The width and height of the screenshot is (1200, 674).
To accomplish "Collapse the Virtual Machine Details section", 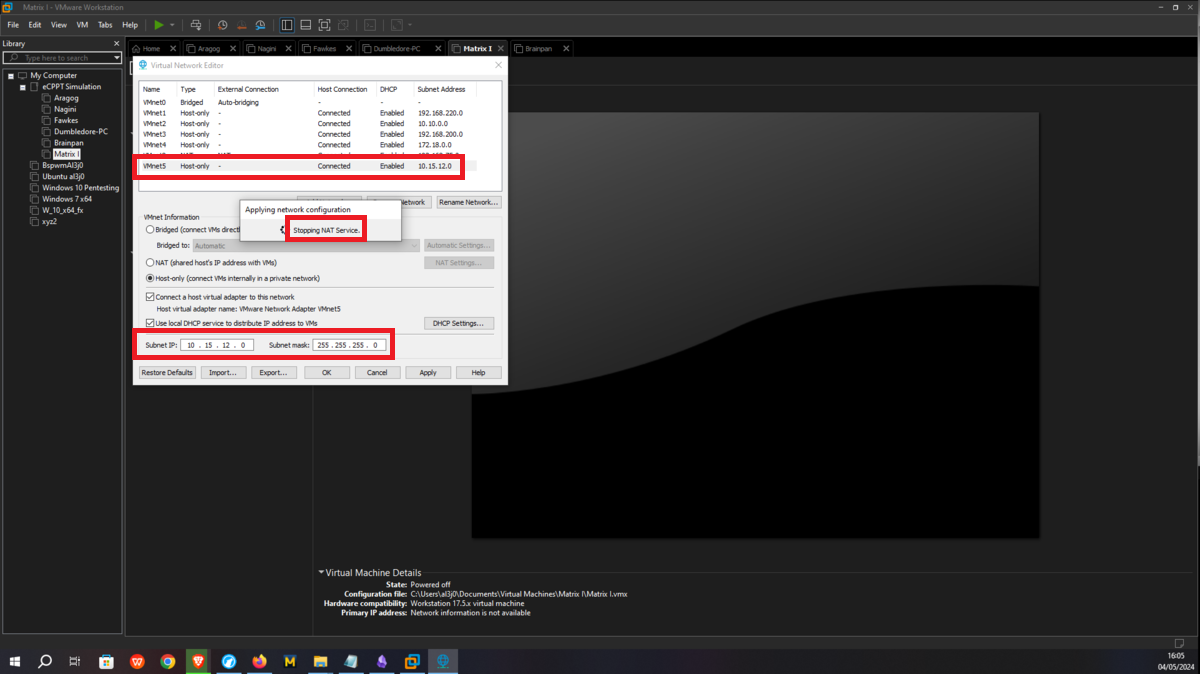I will (x=321, y=573).
